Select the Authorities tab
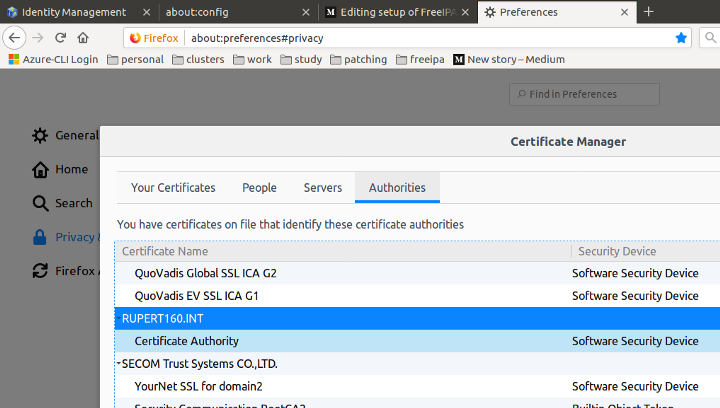The height and width of the screenshot is (408, 720). click(x=397, y=188)
